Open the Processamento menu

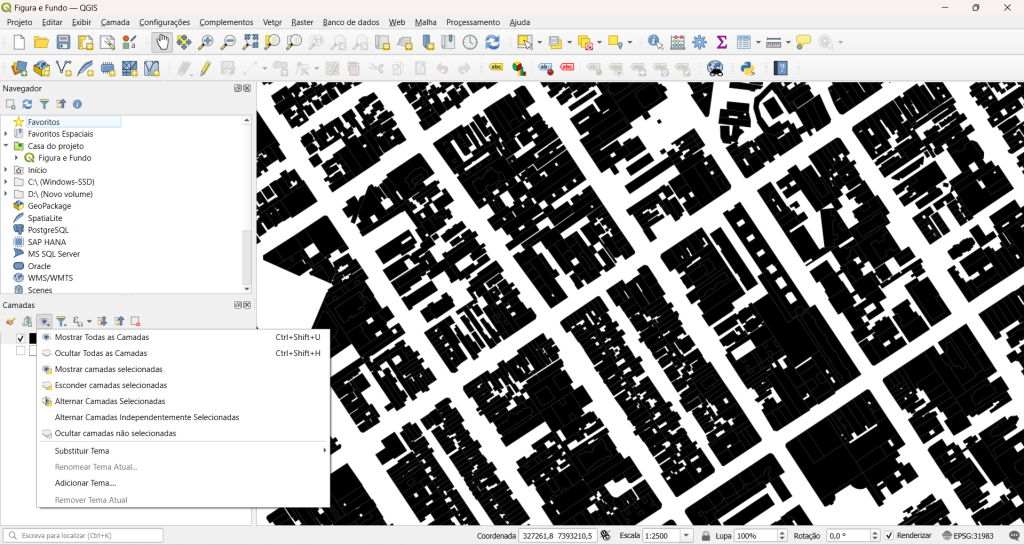click(473, 22)
